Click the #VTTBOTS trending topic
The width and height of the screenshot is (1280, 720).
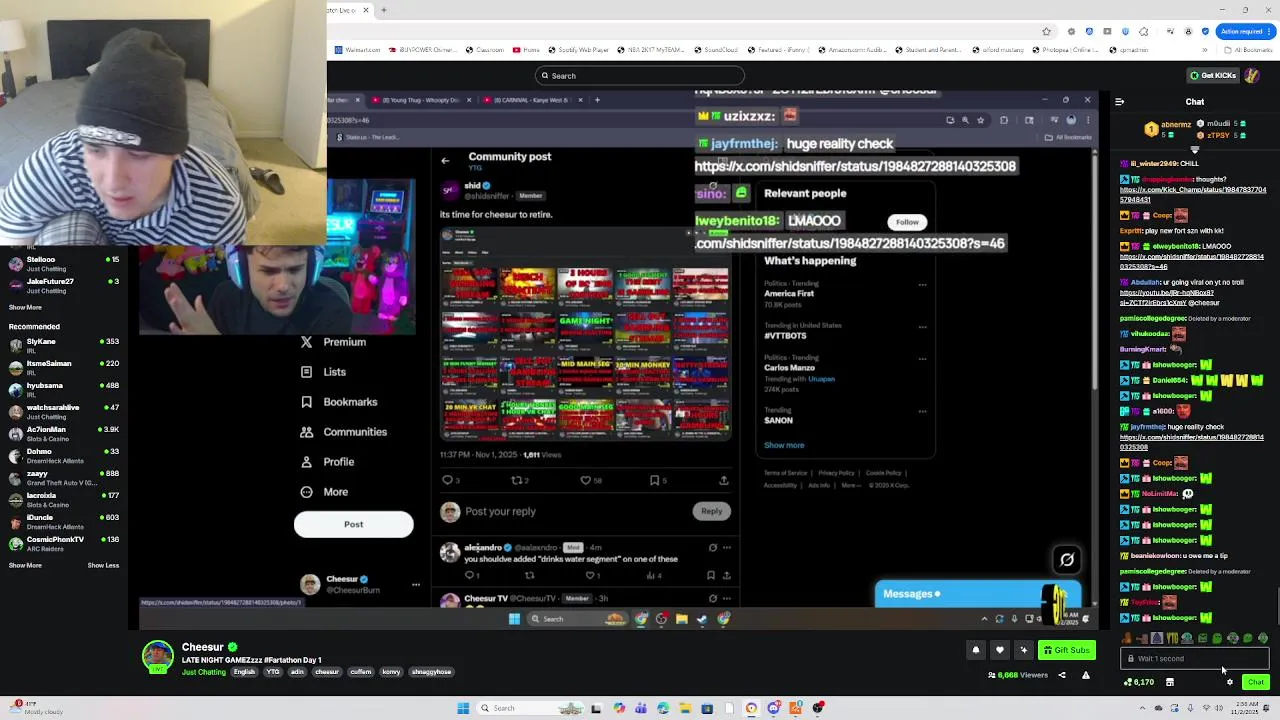[785, 336]
